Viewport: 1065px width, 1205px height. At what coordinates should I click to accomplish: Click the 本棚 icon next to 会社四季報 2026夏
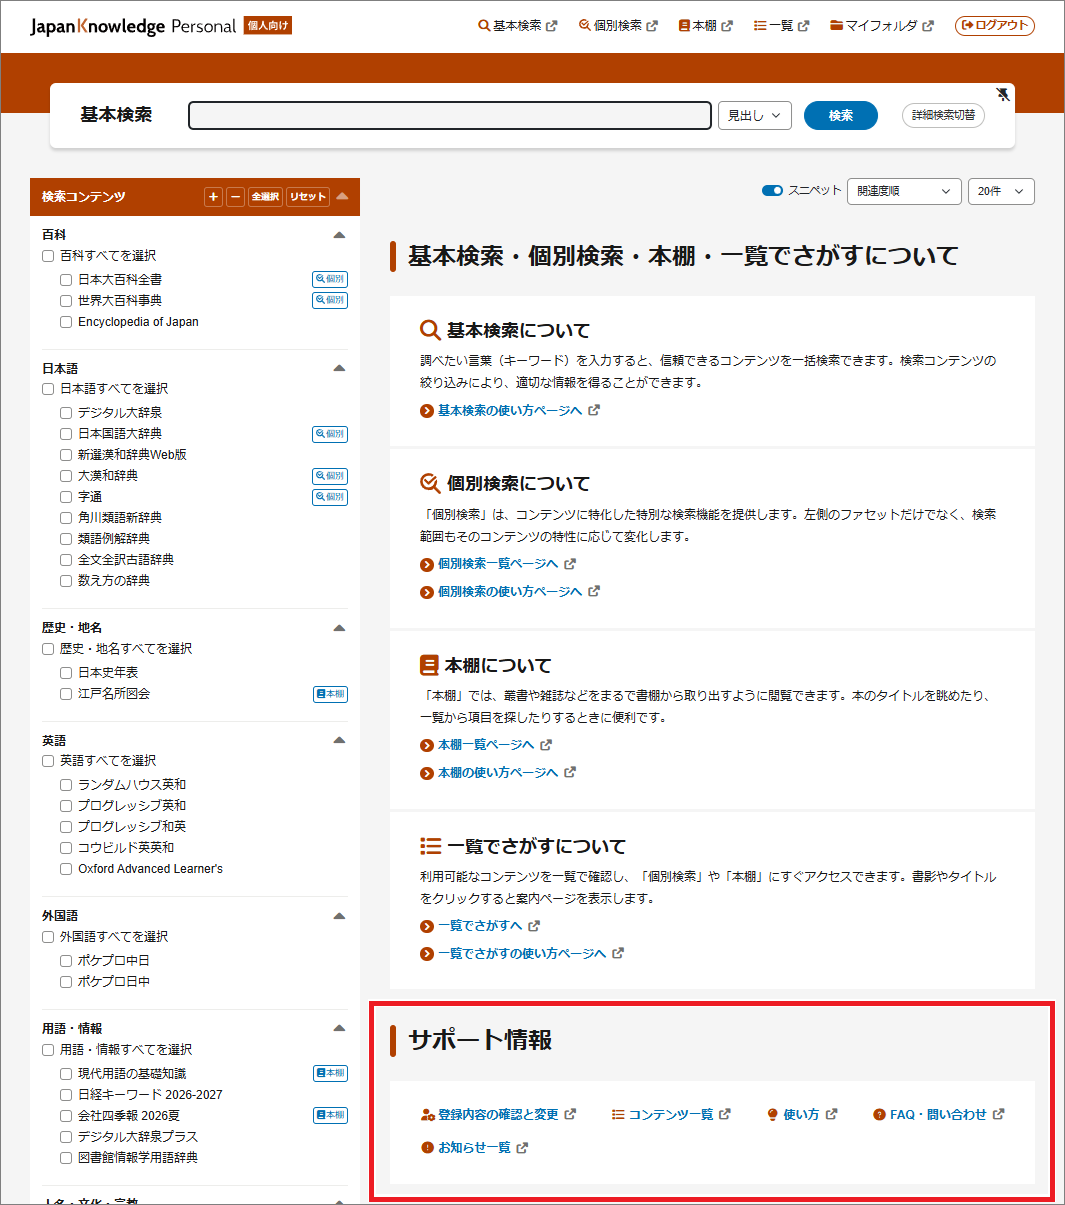[330, 1115]
